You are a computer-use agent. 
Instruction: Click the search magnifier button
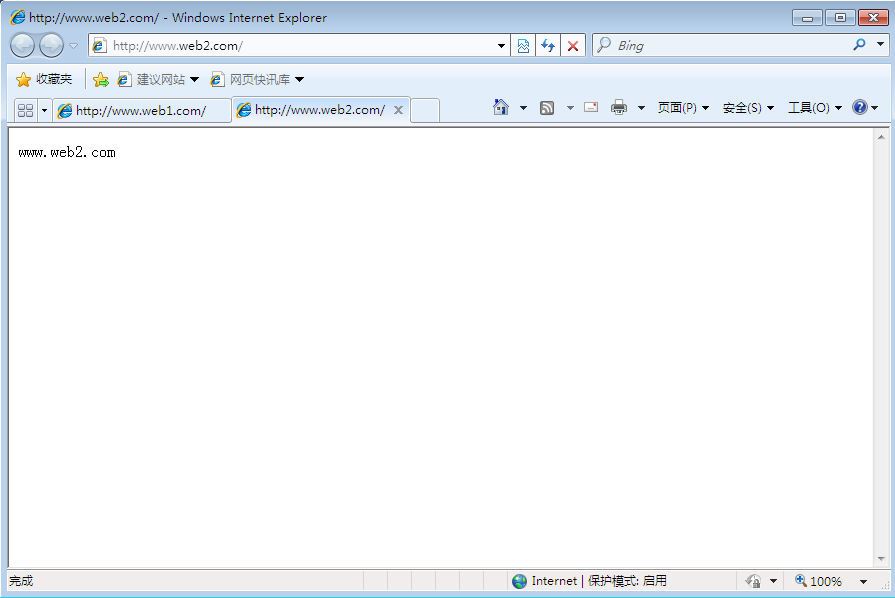tap(860, 45)
